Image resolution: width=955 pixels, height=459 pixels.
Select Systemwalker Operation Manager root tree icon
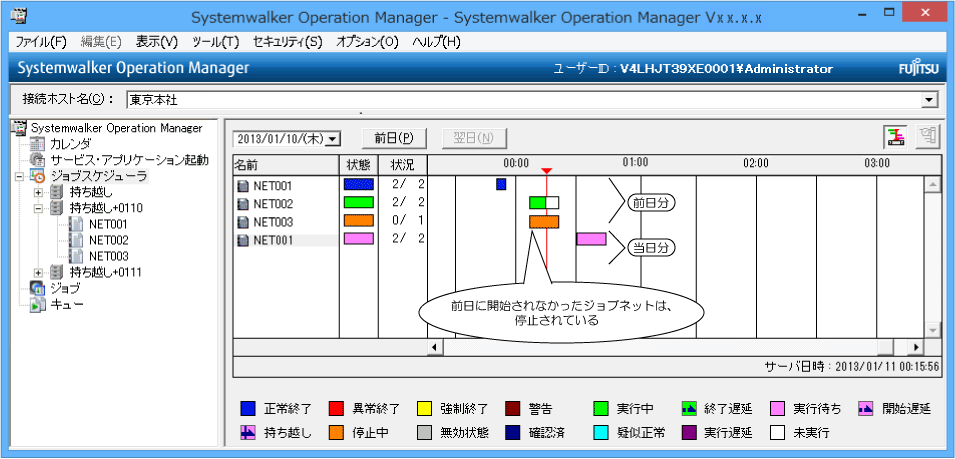(21, 128)
